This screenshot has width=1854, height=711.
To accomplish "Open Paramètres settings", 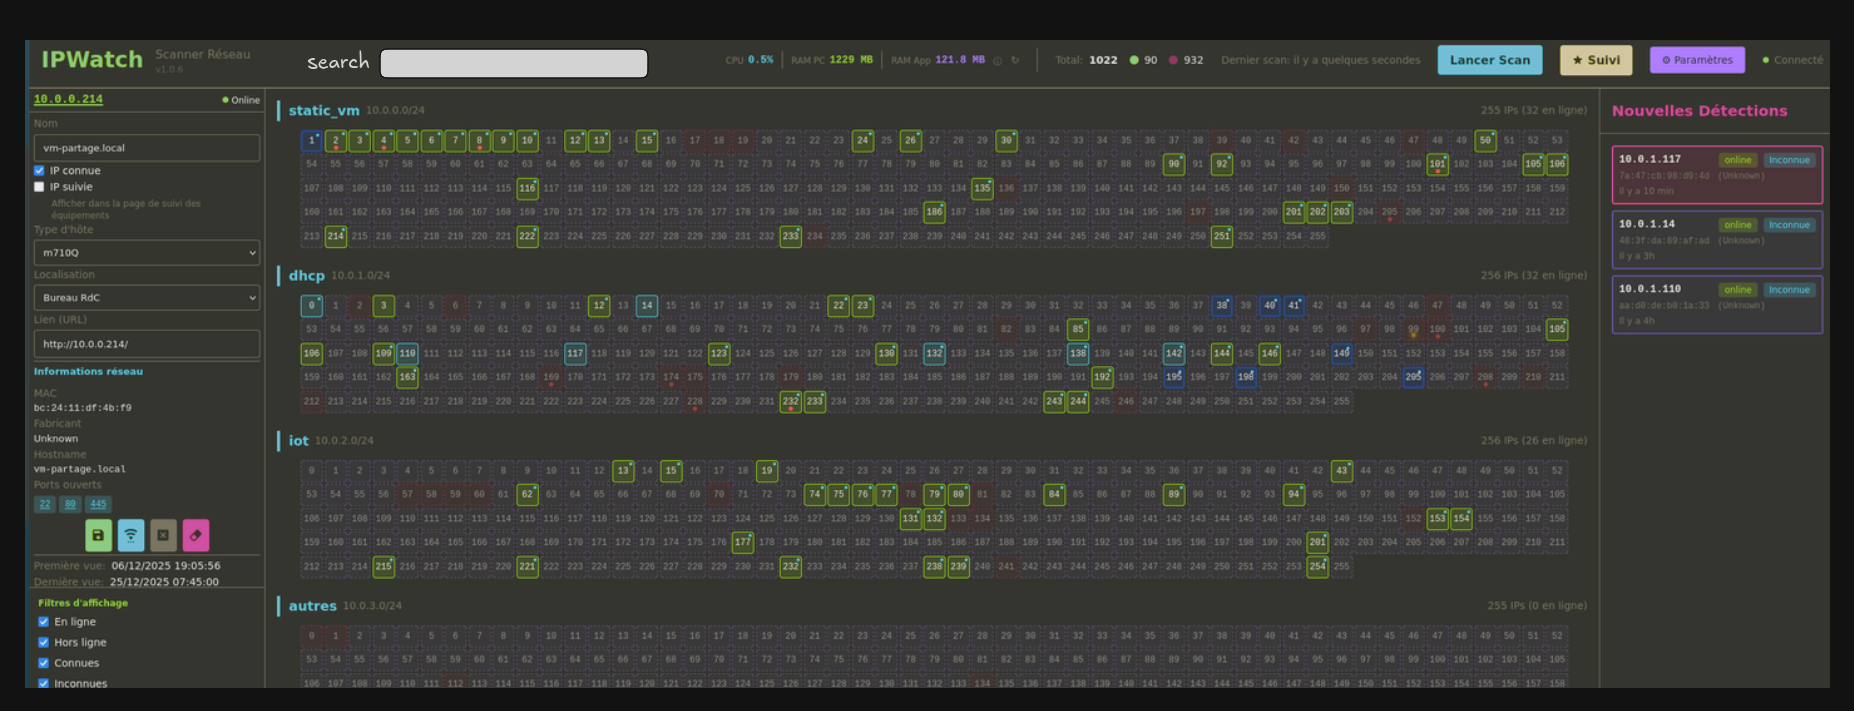I will tap(1697, 60).
